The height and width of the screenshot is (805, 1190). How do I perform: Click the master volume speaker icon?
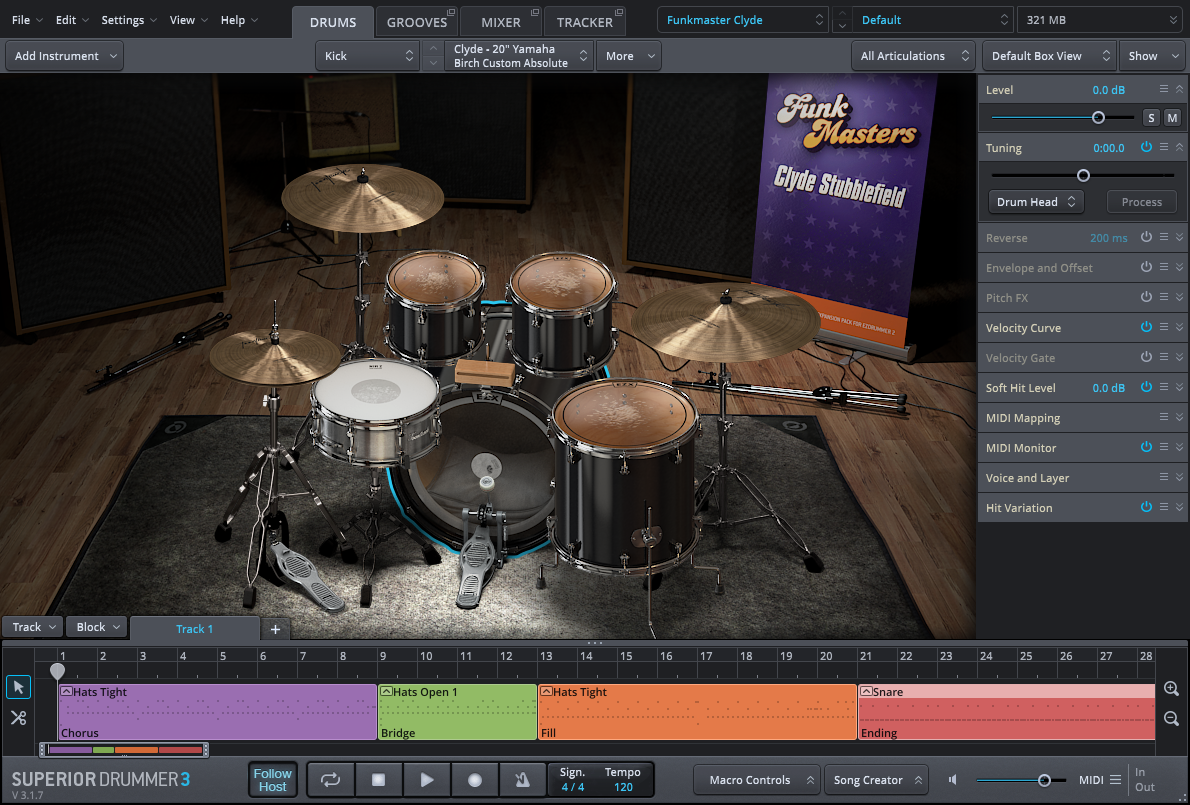[953, 780]
